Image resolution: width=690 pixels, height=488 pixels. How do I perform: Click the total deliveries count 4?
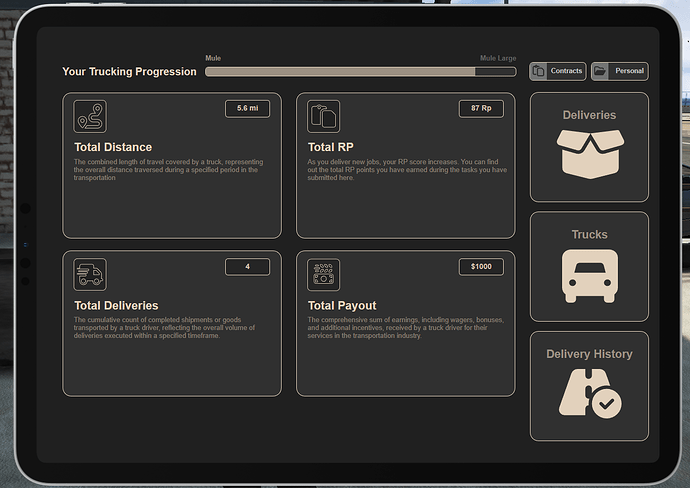pyautogui.click(x=247, y=267)
